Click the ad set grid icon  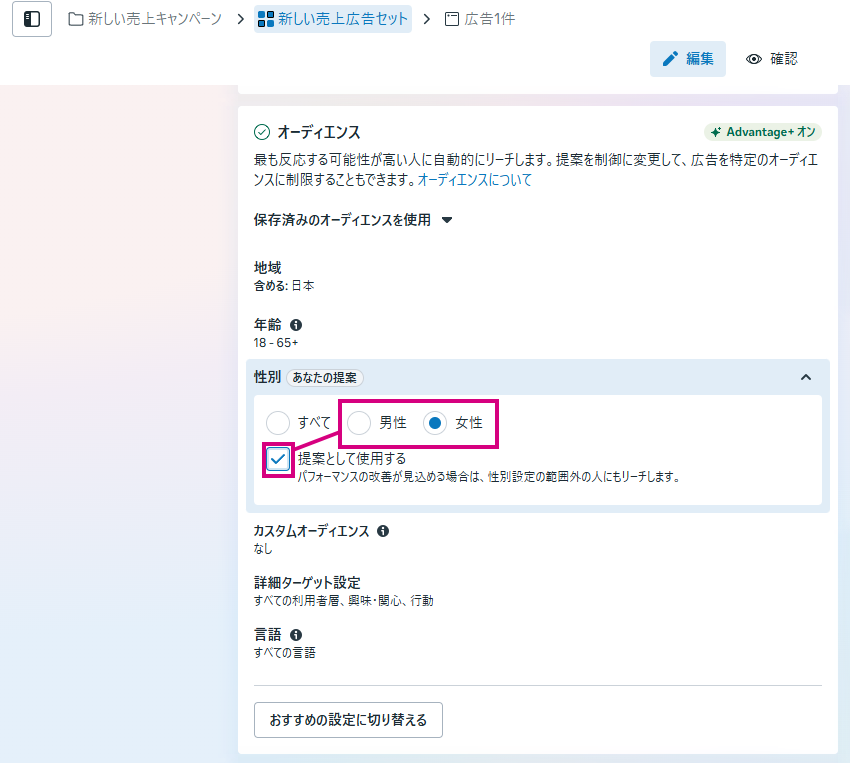point(266,19)
